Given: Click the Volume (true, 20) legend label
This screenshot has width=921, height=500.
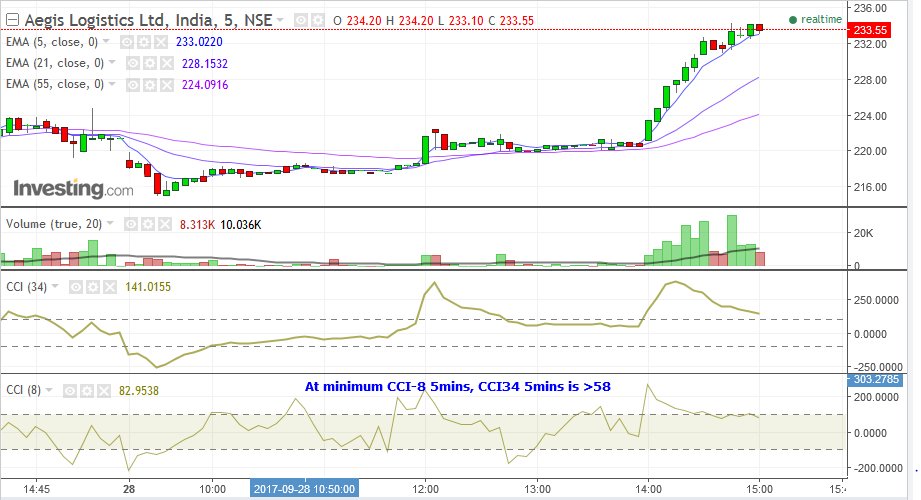Looking at the screenshot, I should 53,224.
